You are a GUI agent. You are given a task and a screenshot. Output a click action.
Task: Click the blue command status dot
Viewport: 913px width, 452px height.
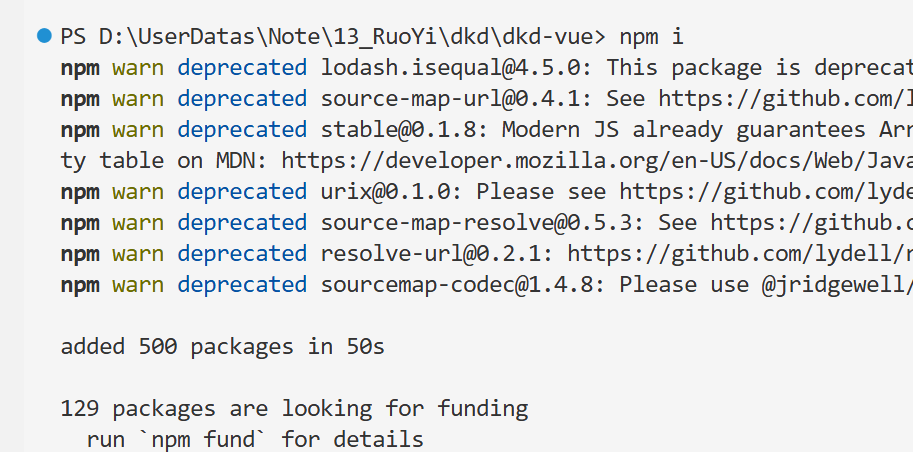coord(44,36)
